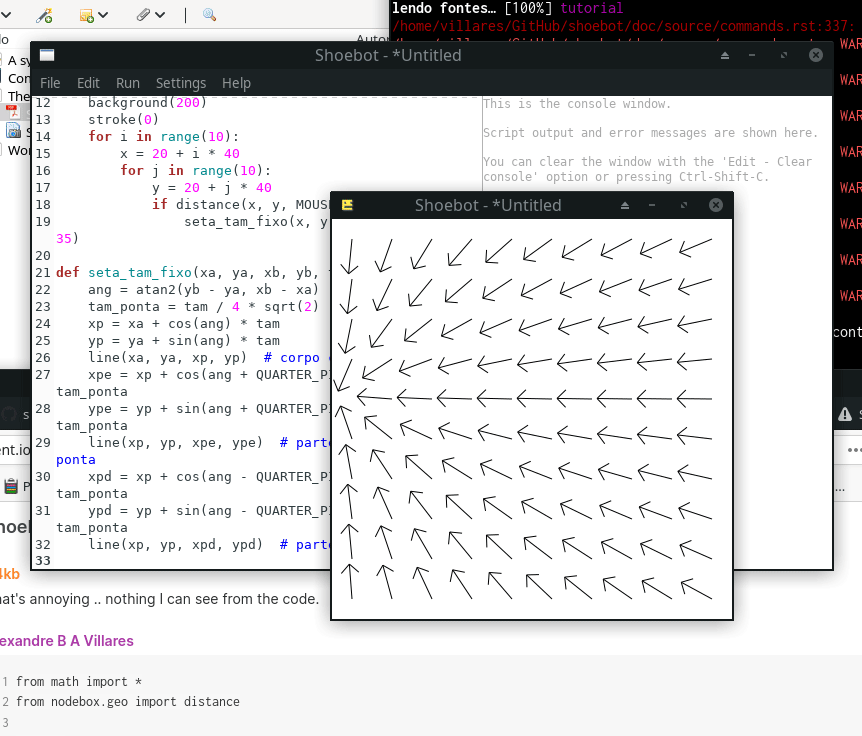Open the Run menu
The width and height of the screenshot is (862, 736).
click(x=128, y=83)
